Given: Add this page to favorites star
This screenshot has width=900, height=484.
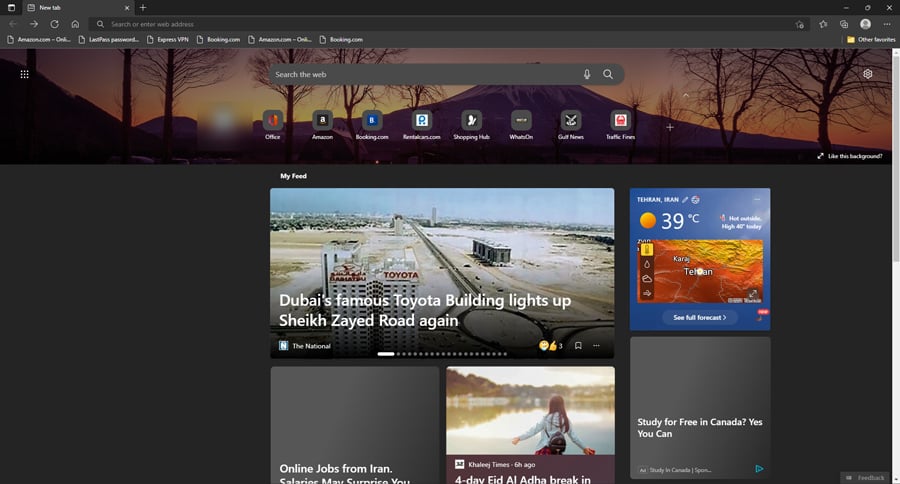Looking at the screenshot, I should (800, 24).
